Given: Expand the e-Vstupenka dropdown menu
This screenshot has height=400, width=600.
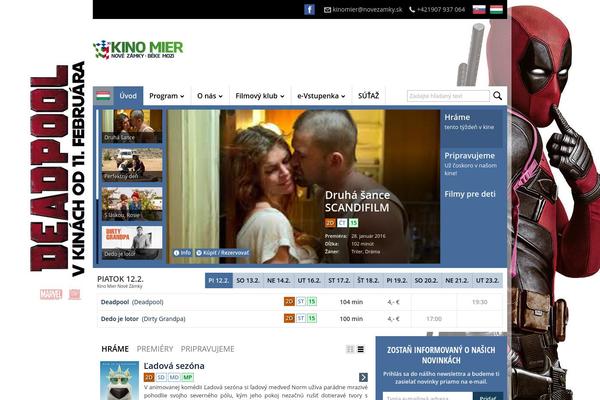Looking at the screenshot, I should pos(321,96).
